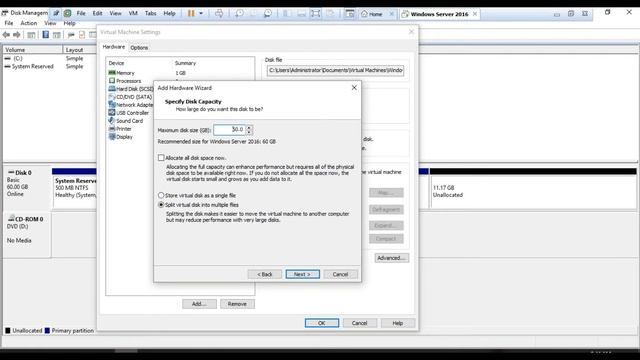This screenshot has height=360, width=640.
Task: Switch to Options tab in Virtual Machine Settings
Action: (x=139, y=48)
